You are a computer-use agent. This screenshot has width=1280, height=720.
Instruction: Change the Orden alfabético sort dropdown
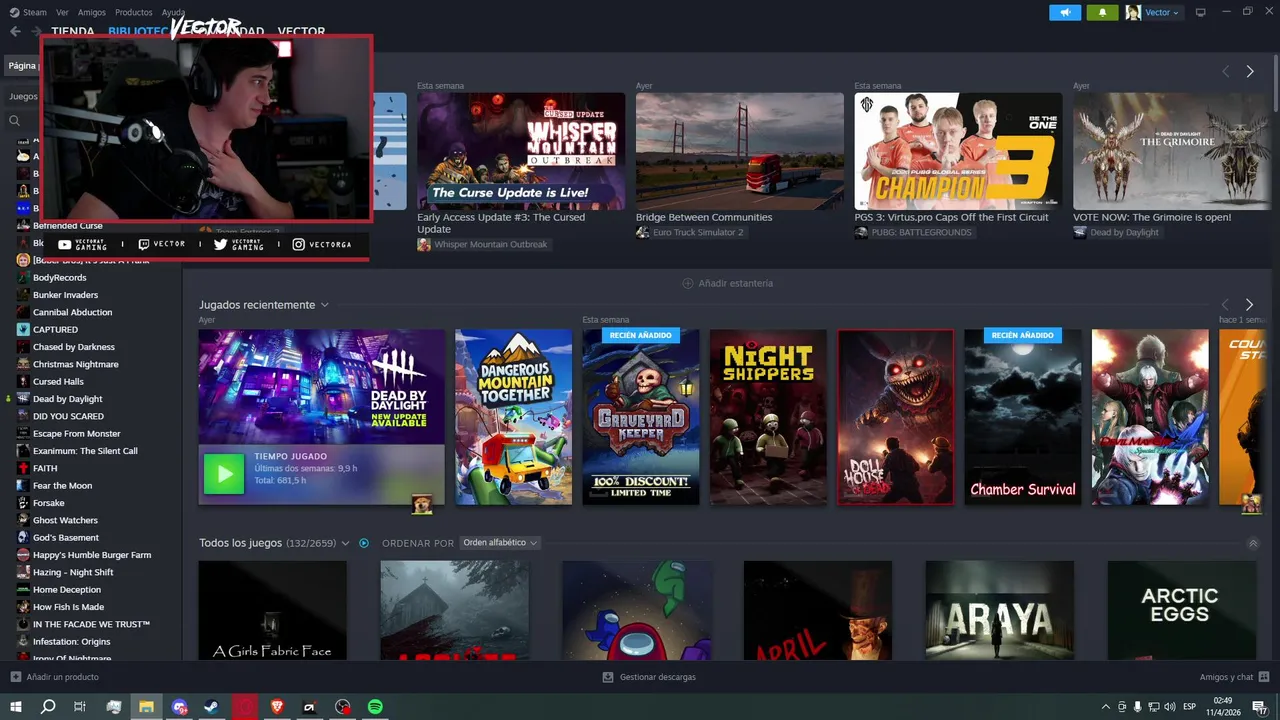(501, 543)
